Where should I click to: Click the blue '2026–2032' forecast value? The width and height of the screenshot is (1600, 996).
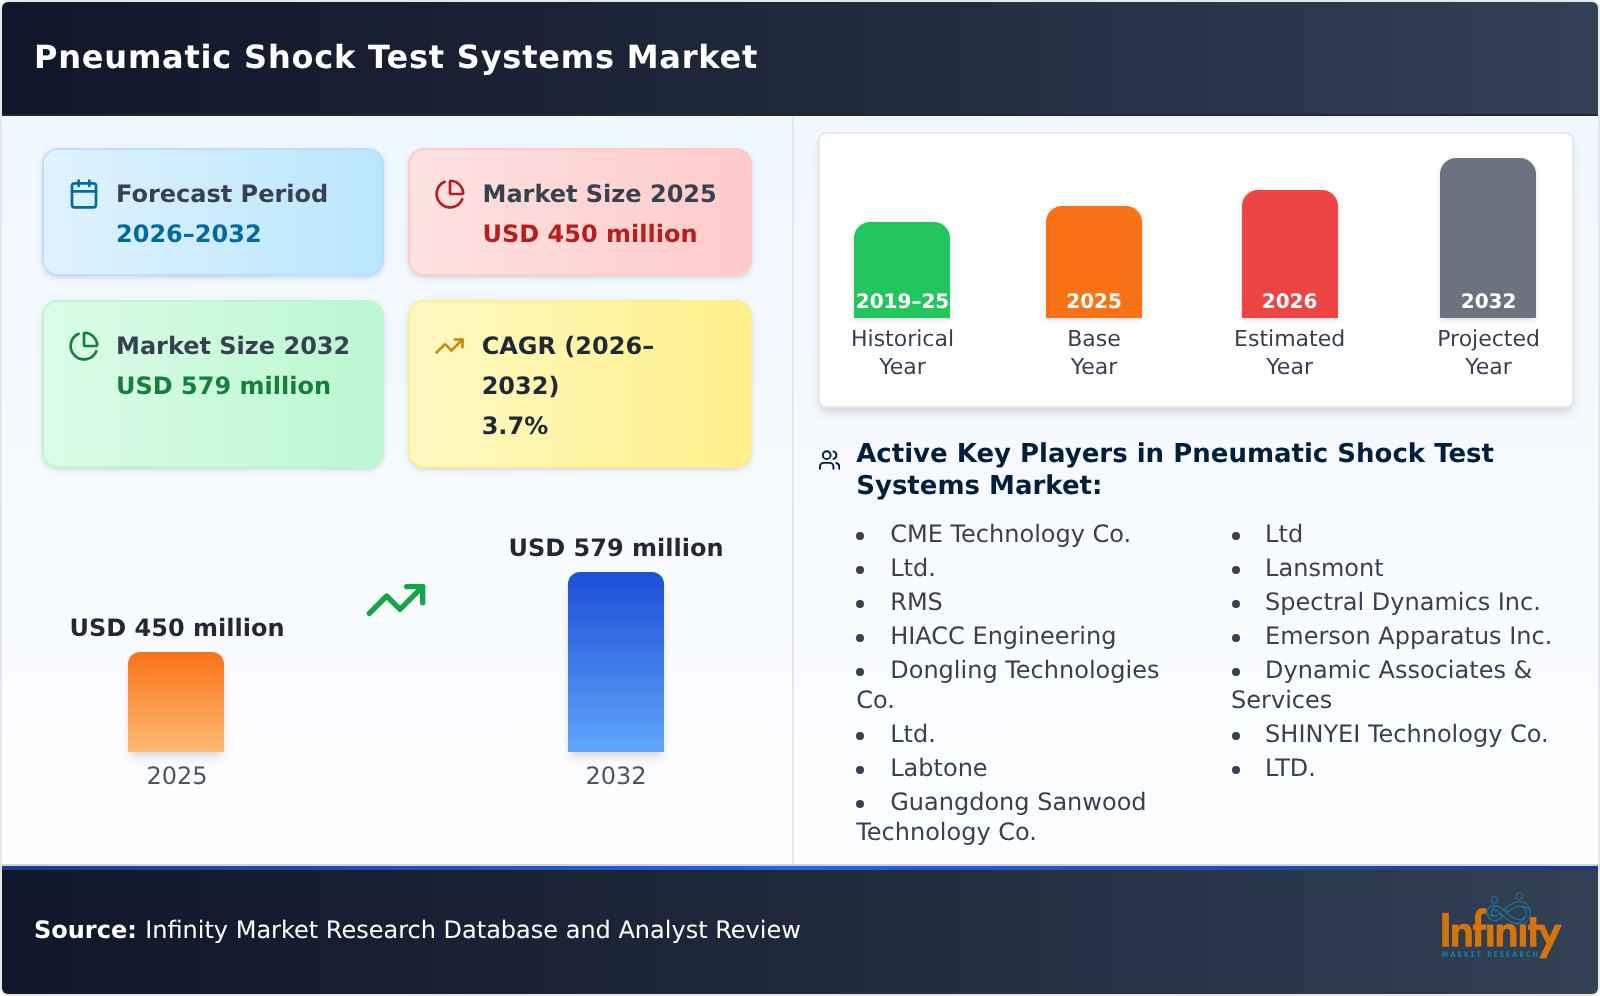[188, 234]
